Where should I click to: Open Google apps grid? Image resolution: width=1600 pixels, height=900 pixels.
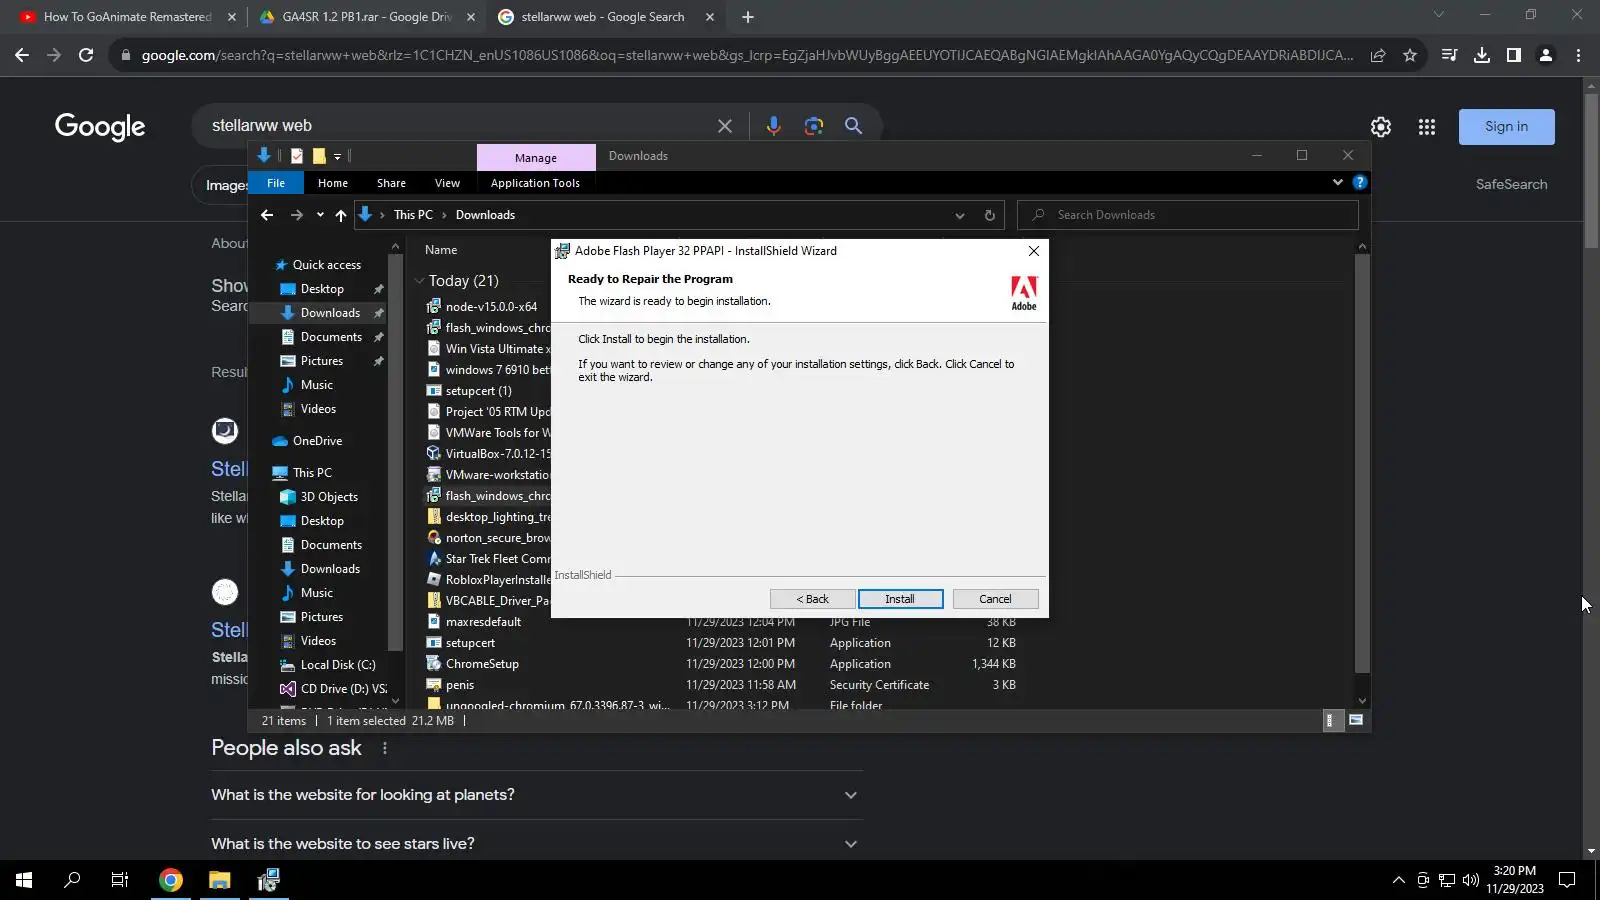[1427, 127]
